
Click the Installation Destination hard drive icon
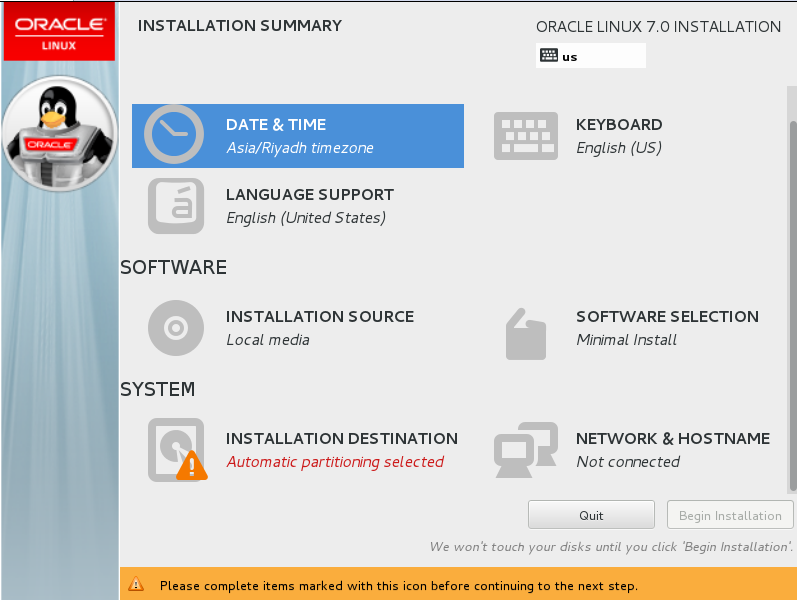[x=176, y=450]
